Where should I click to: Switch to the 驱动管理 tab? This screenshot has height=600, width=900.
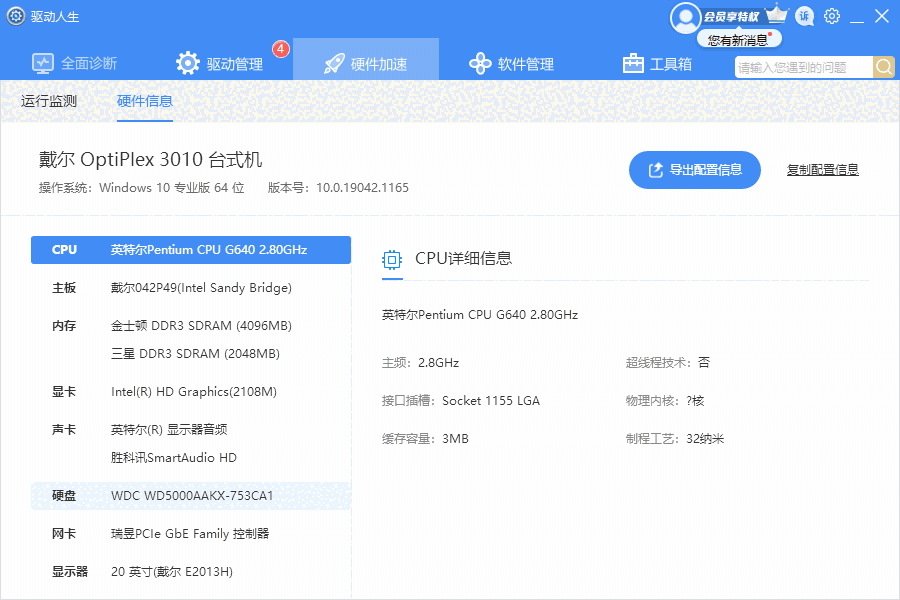point(220,63)
